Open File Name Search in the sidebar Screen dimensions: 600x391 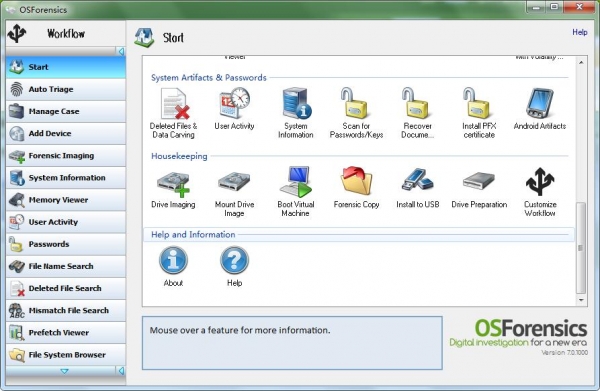point(66,266)
